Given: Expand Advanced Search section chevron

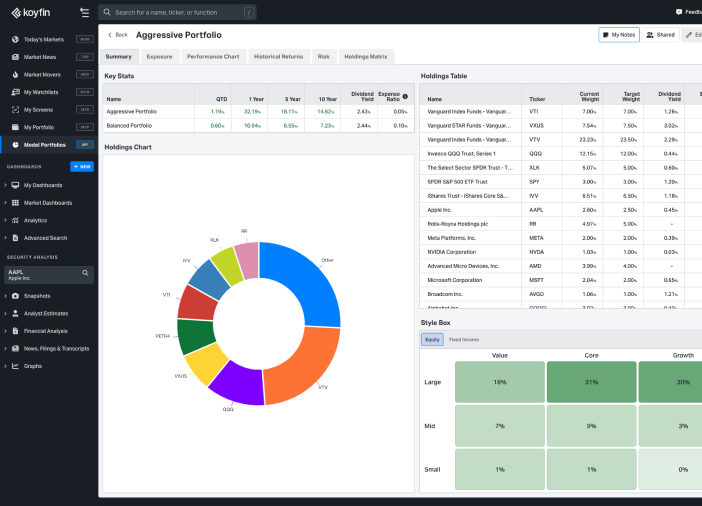Looking at the screenshot, I should tap(5, 238).
